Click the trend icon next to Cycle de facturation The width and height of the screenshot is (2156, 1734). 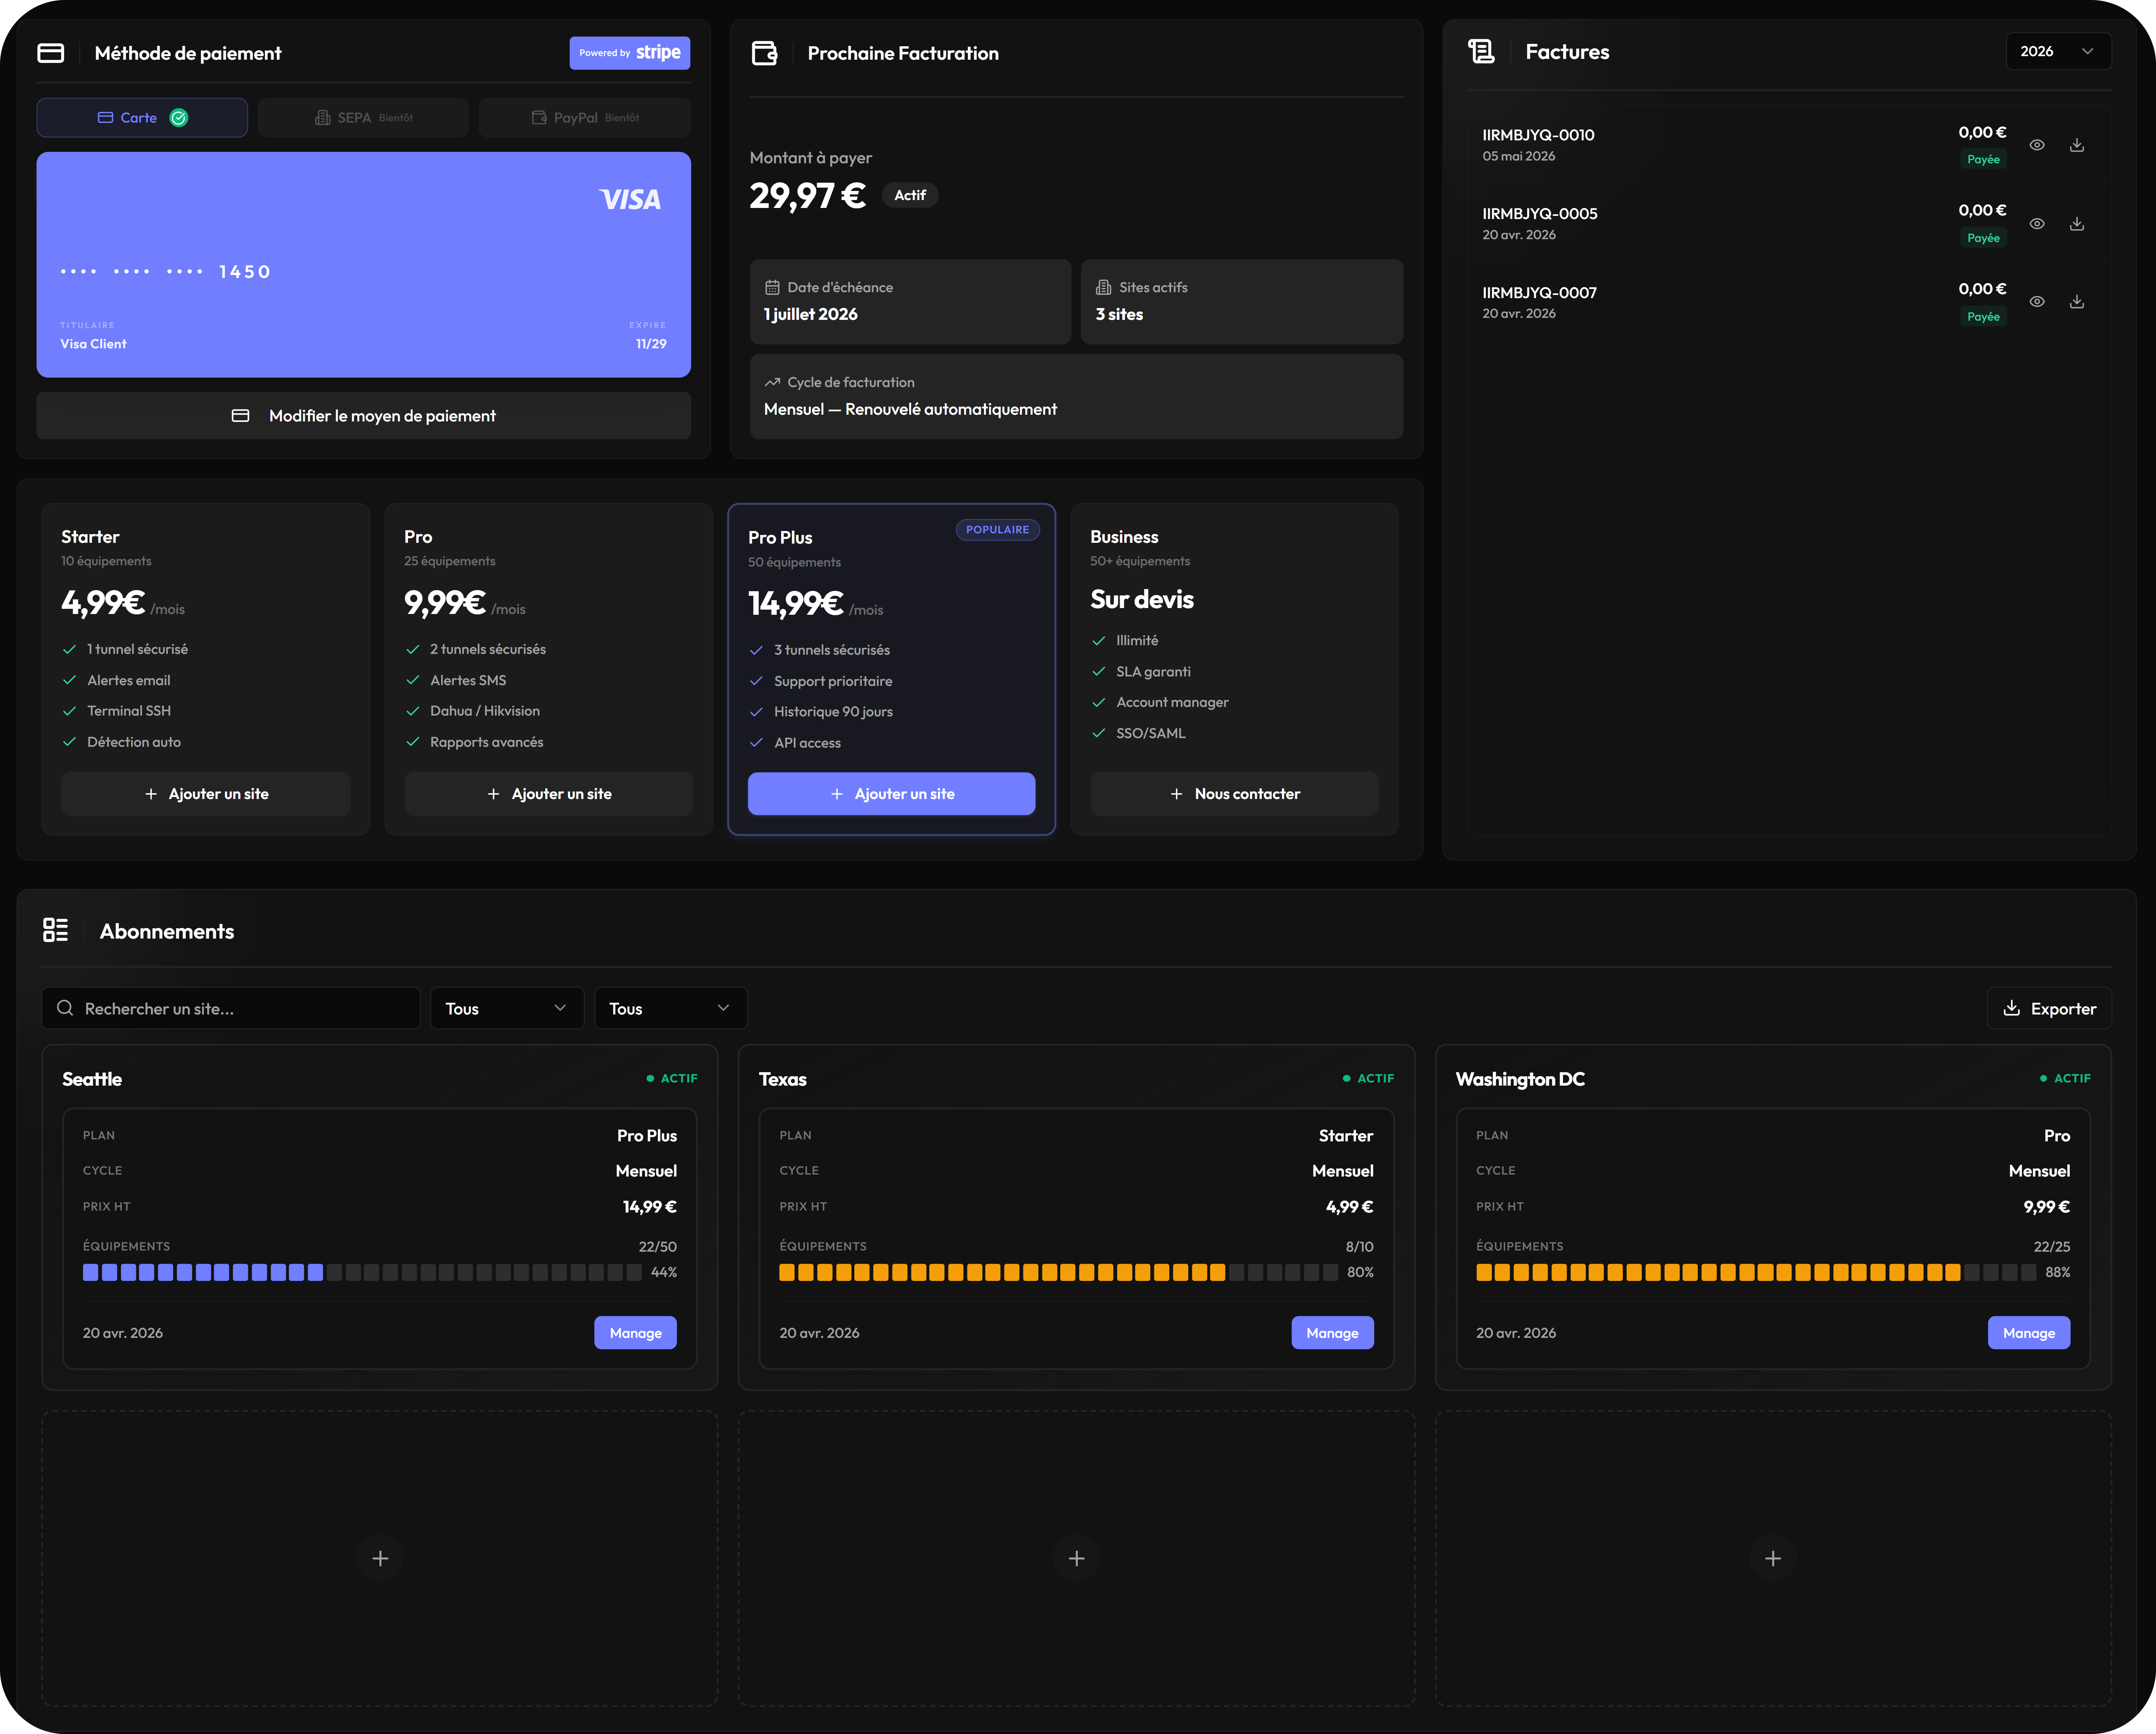(772, 383)
